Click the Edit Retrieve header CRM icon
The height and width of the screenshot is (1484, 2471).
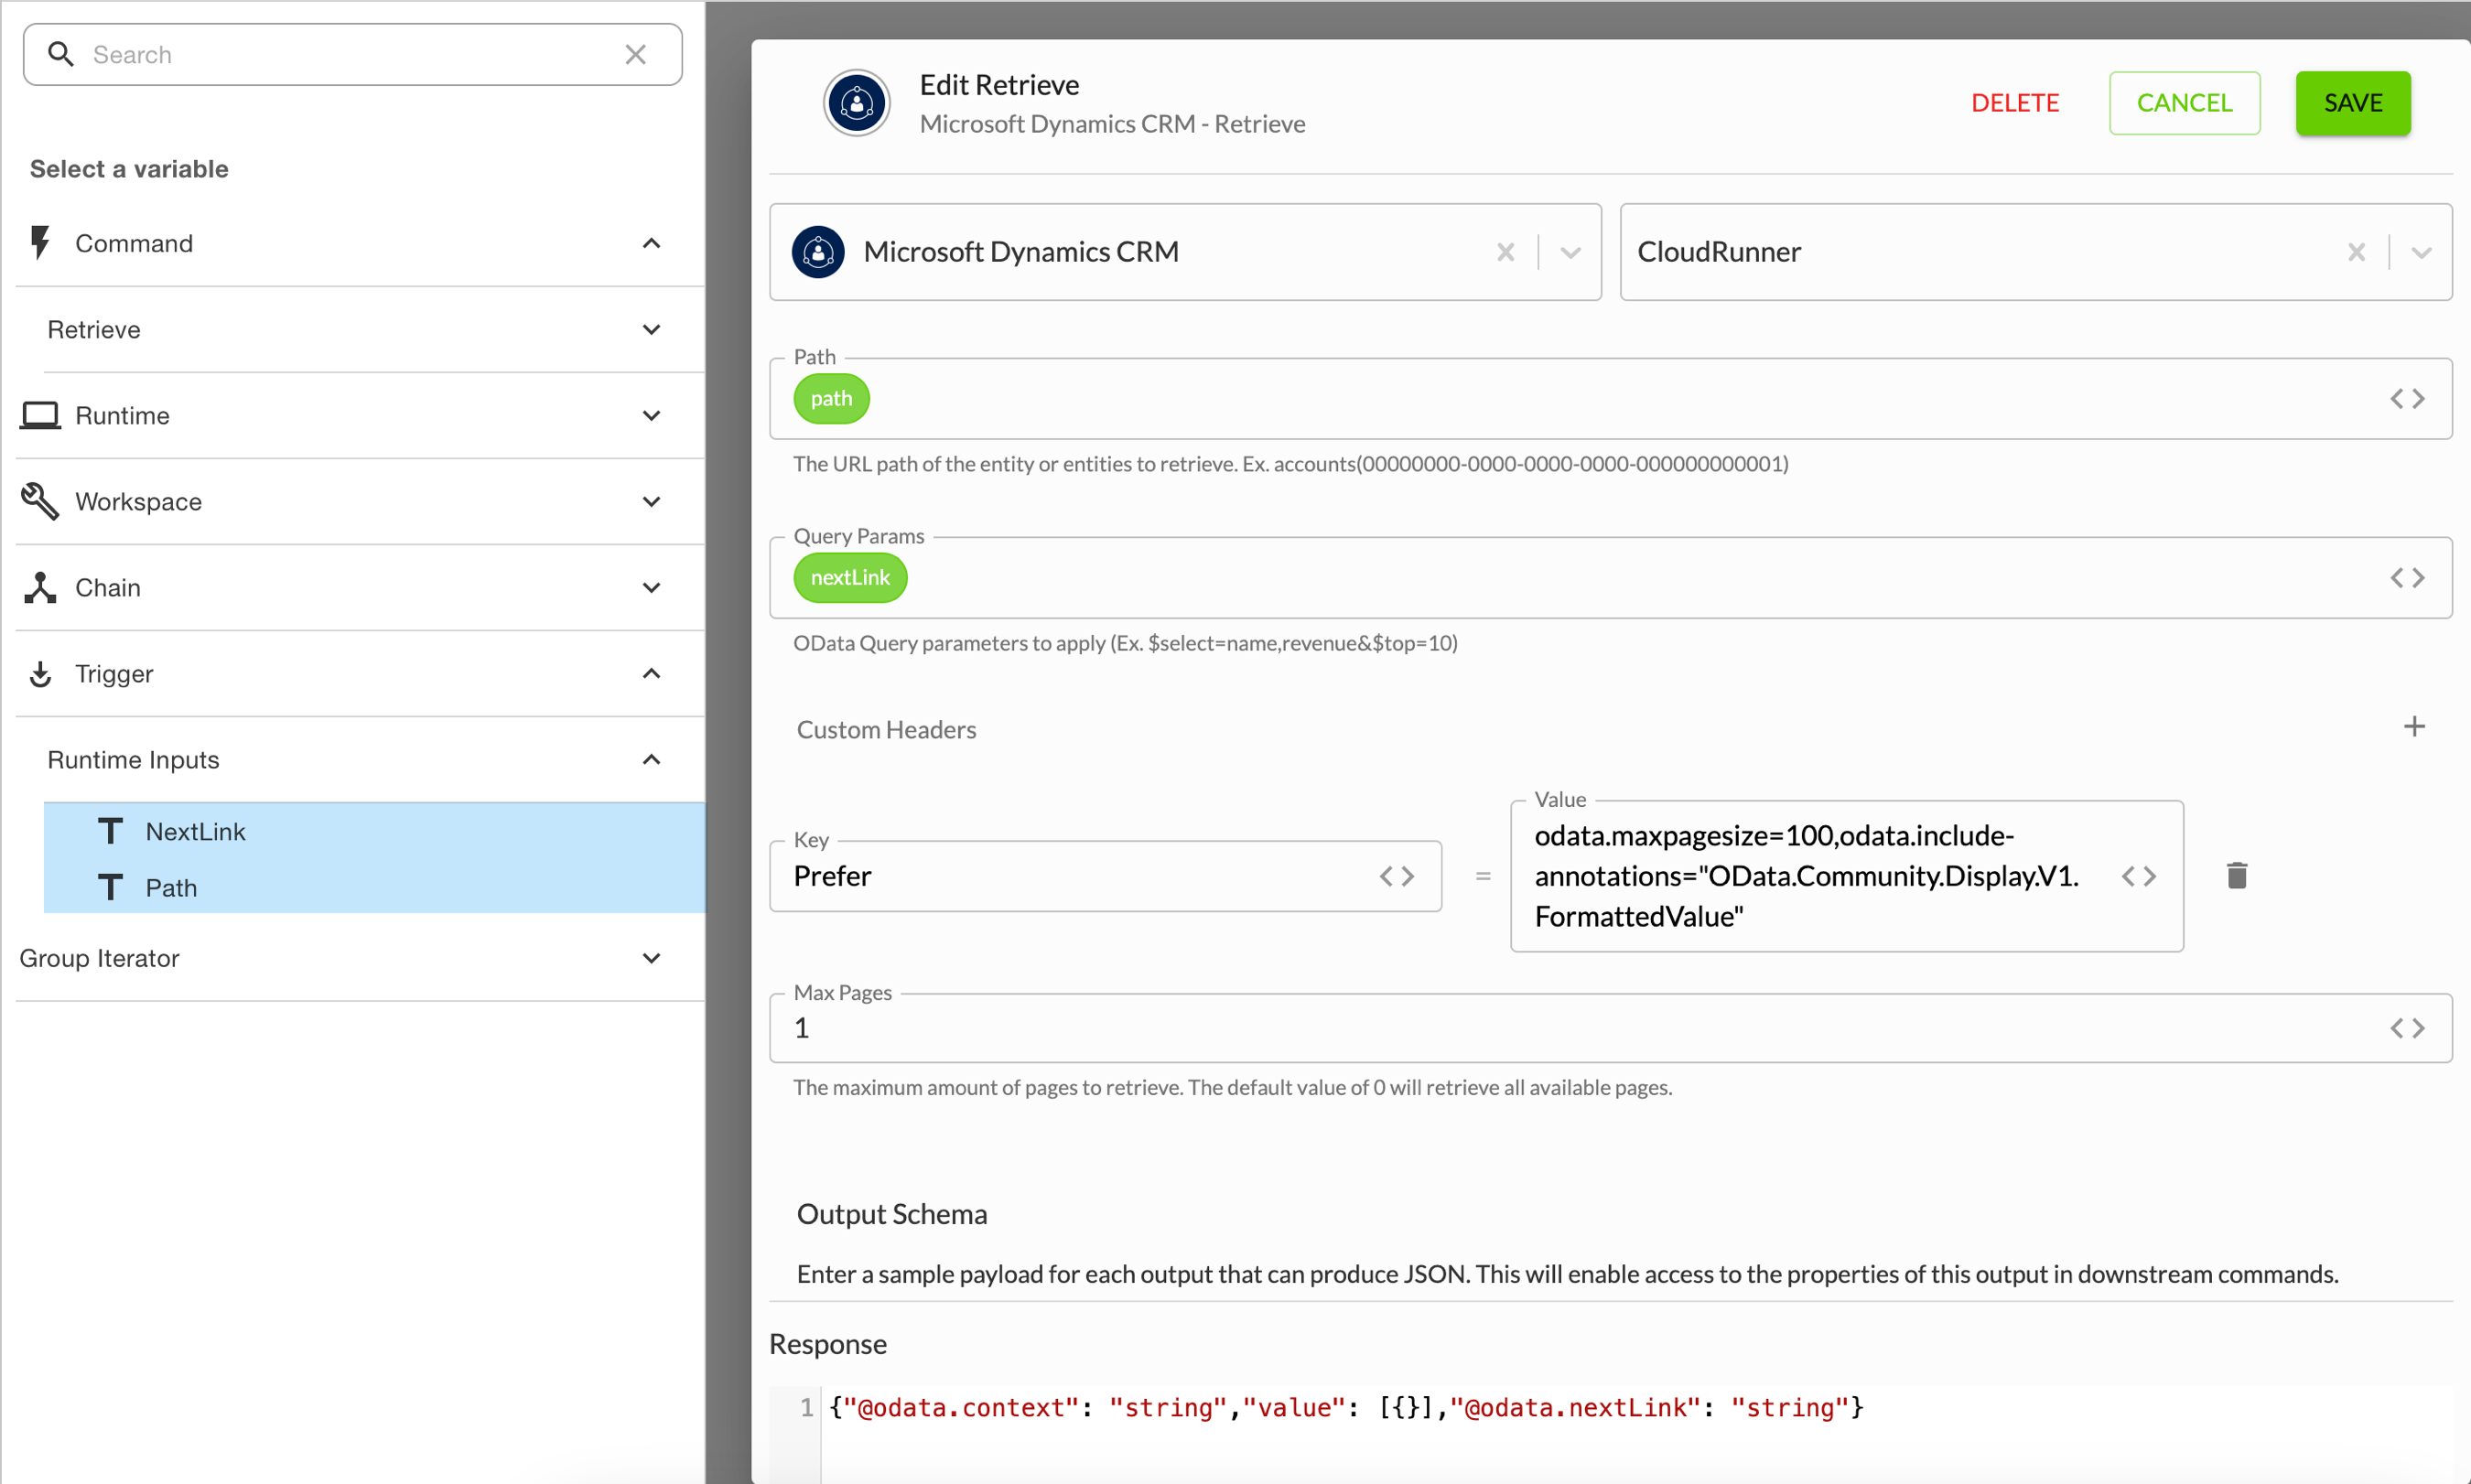tap(856, 103)
